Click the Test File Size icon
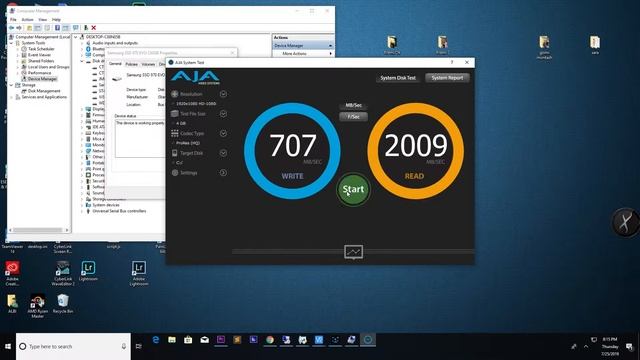This screenshot has width=640, height=360. [x=175, y=114]
